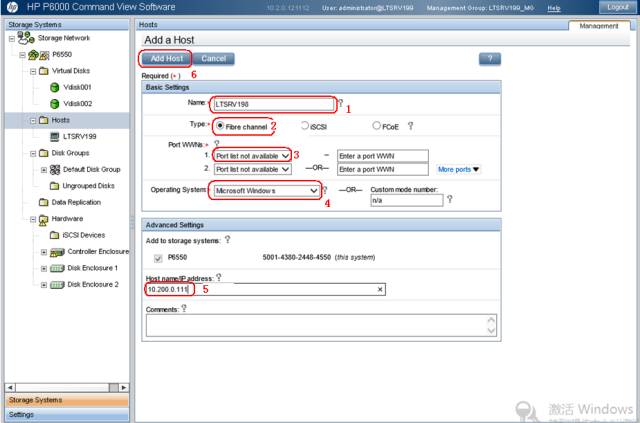Image resolution: width=640 pixels, height=423 pixels.
Task: Select the Storage Network icon
Action: pos(25,38)
